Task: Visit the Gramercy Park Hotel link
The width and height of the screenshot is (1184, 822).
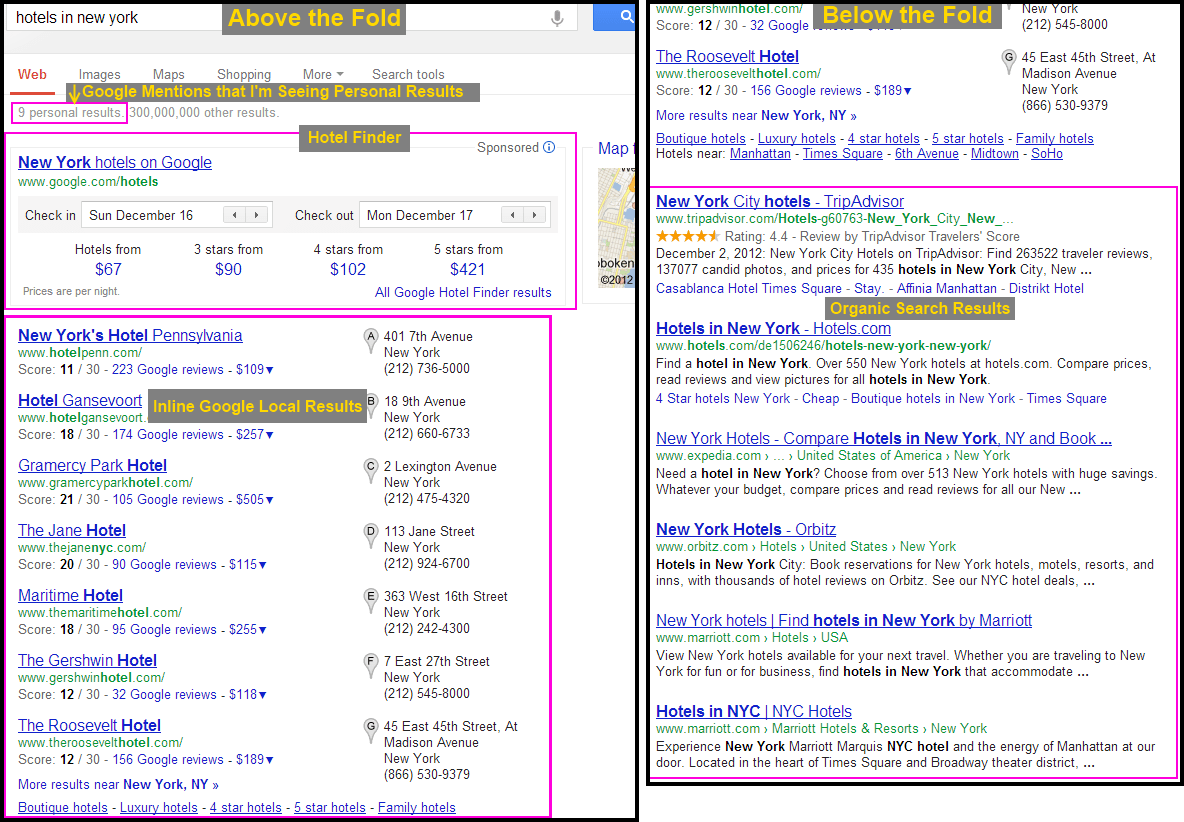Action: tap(92, 465)
